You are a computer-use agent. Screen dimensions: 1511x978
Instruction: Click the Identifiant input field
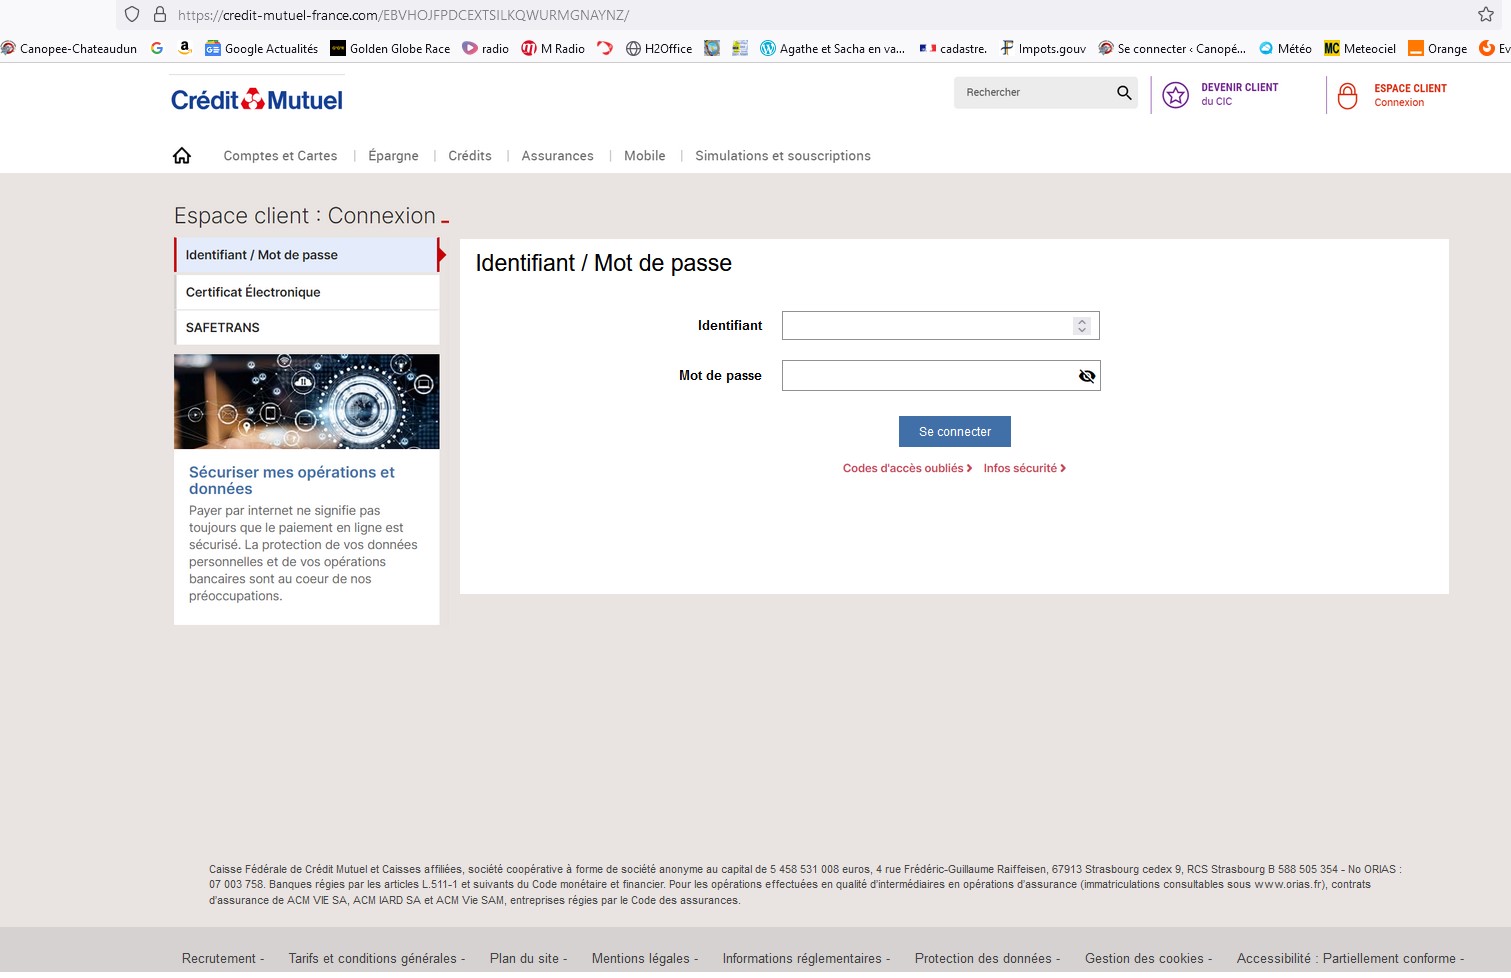coord(941,325)
